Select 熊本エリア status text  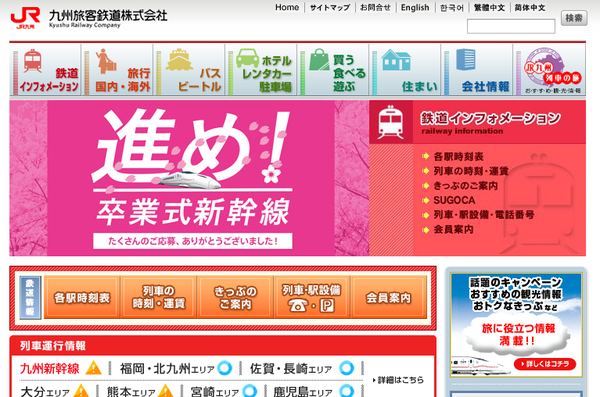point(131,392)
